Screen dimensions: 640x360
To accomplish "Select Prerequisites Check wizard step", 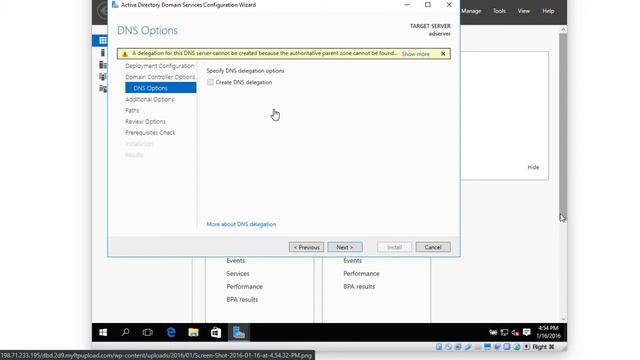I will (150, 133).
